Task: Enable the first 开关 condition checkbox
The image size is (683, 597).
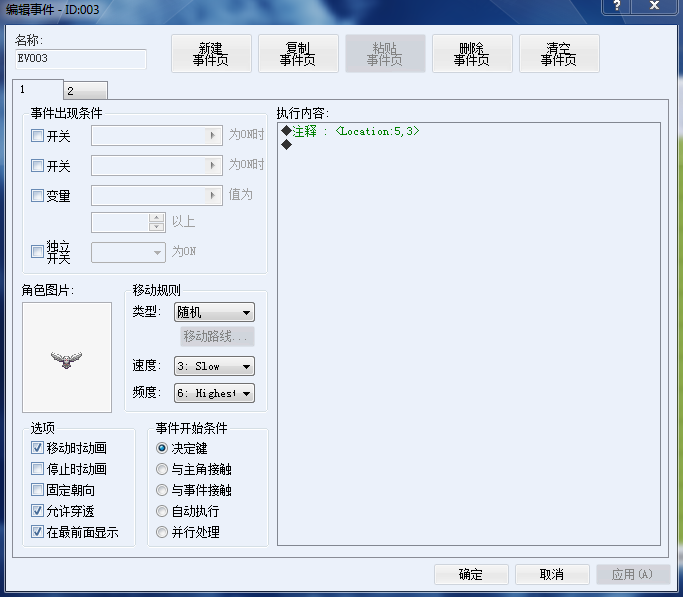Action: coord(37,136)
